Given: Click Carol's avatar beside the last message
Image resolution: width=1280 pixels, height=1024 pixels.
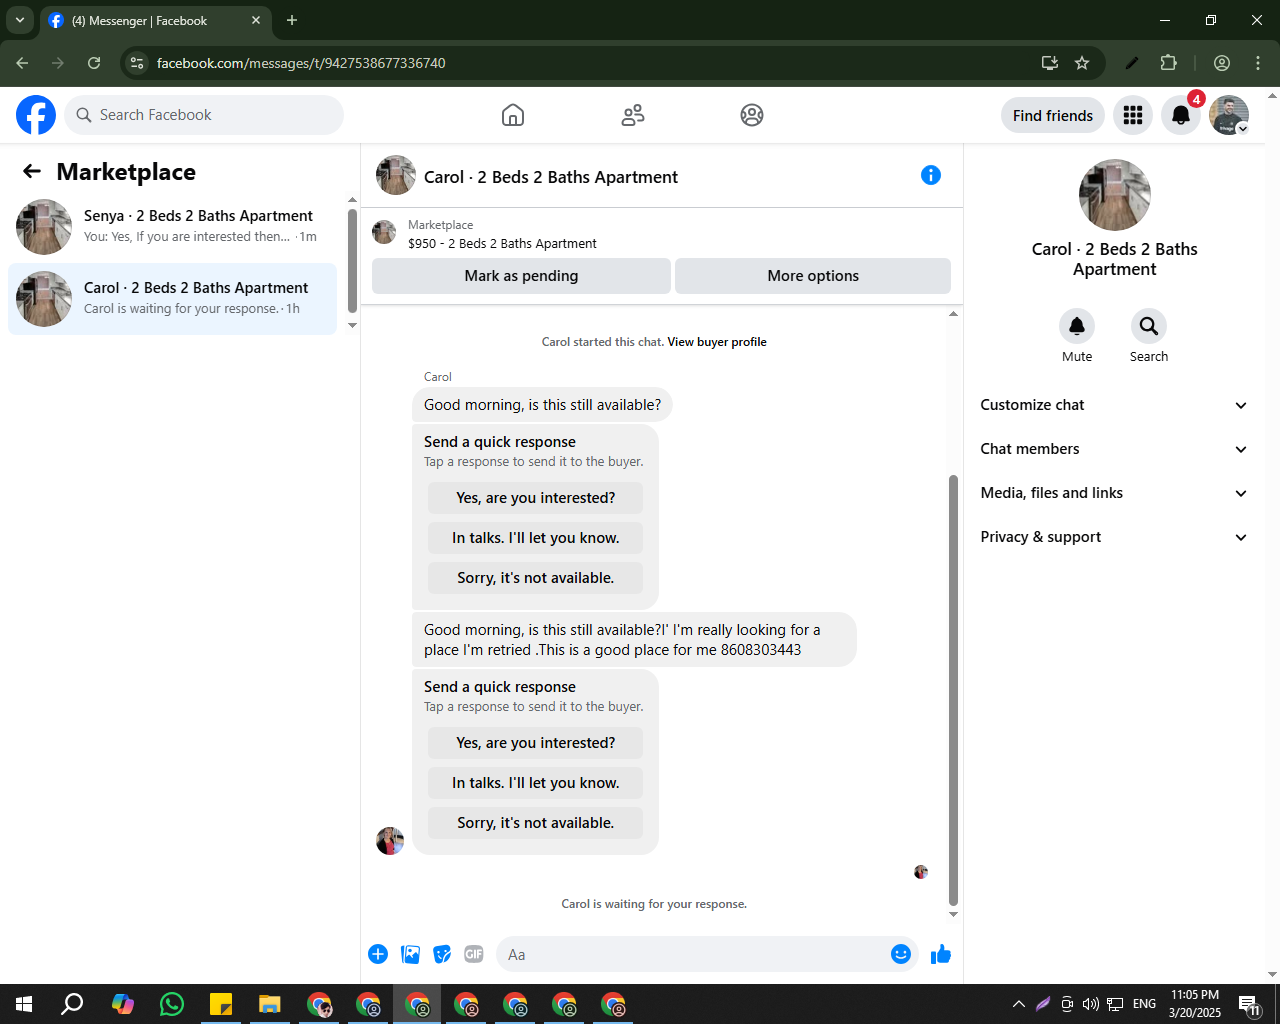Looking at the screenshot, I should coord(390,841).
